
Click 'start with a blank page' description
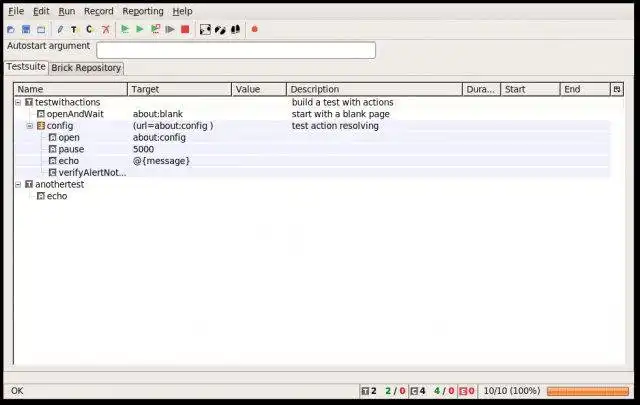[340, 114]
